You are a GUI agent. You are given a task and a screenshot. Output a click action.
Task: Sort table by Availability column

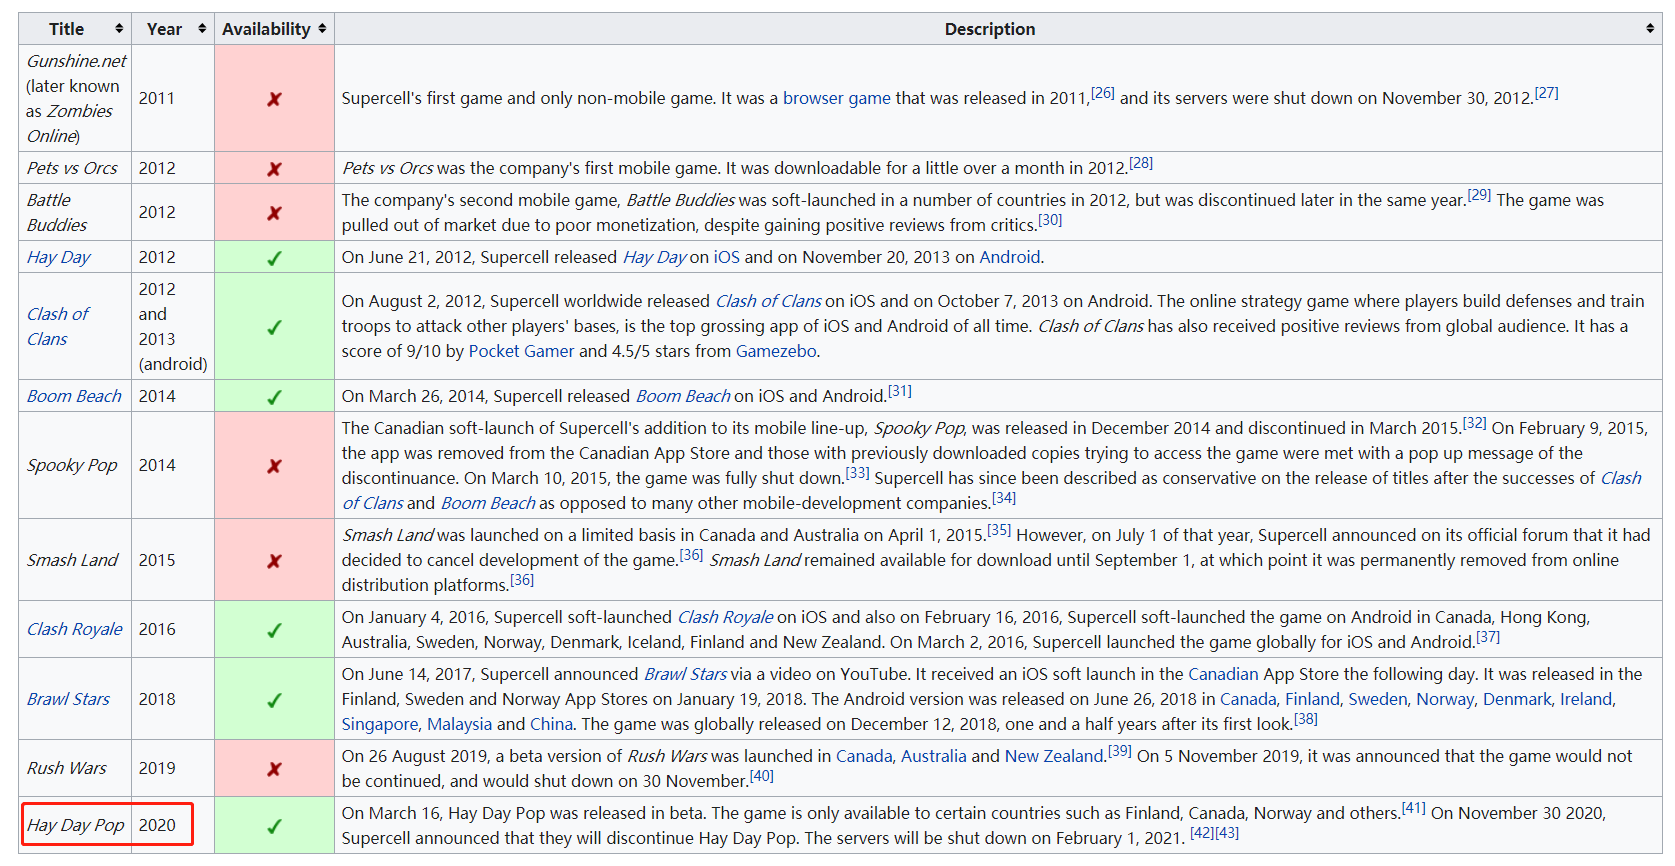point(274,29)
